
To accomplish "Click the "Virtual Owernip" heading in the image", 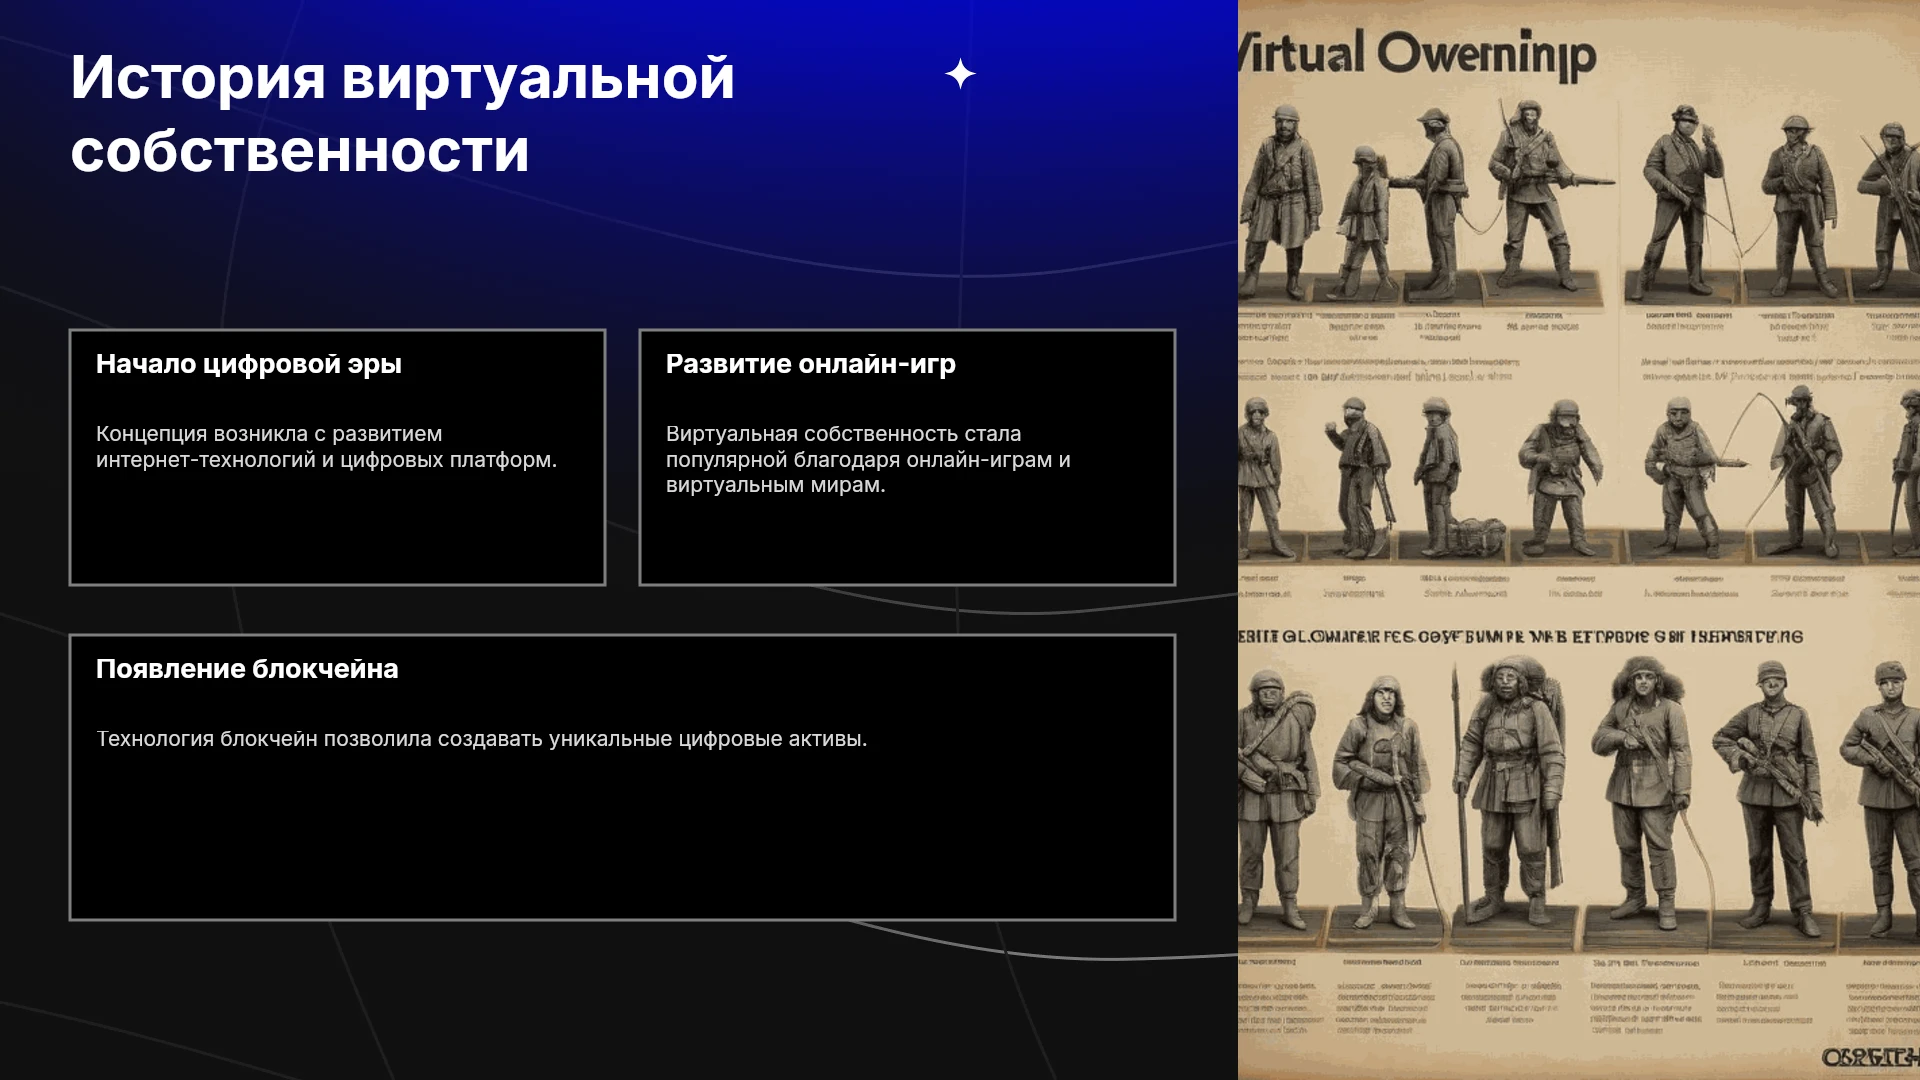I will (x=1416, y=54).
